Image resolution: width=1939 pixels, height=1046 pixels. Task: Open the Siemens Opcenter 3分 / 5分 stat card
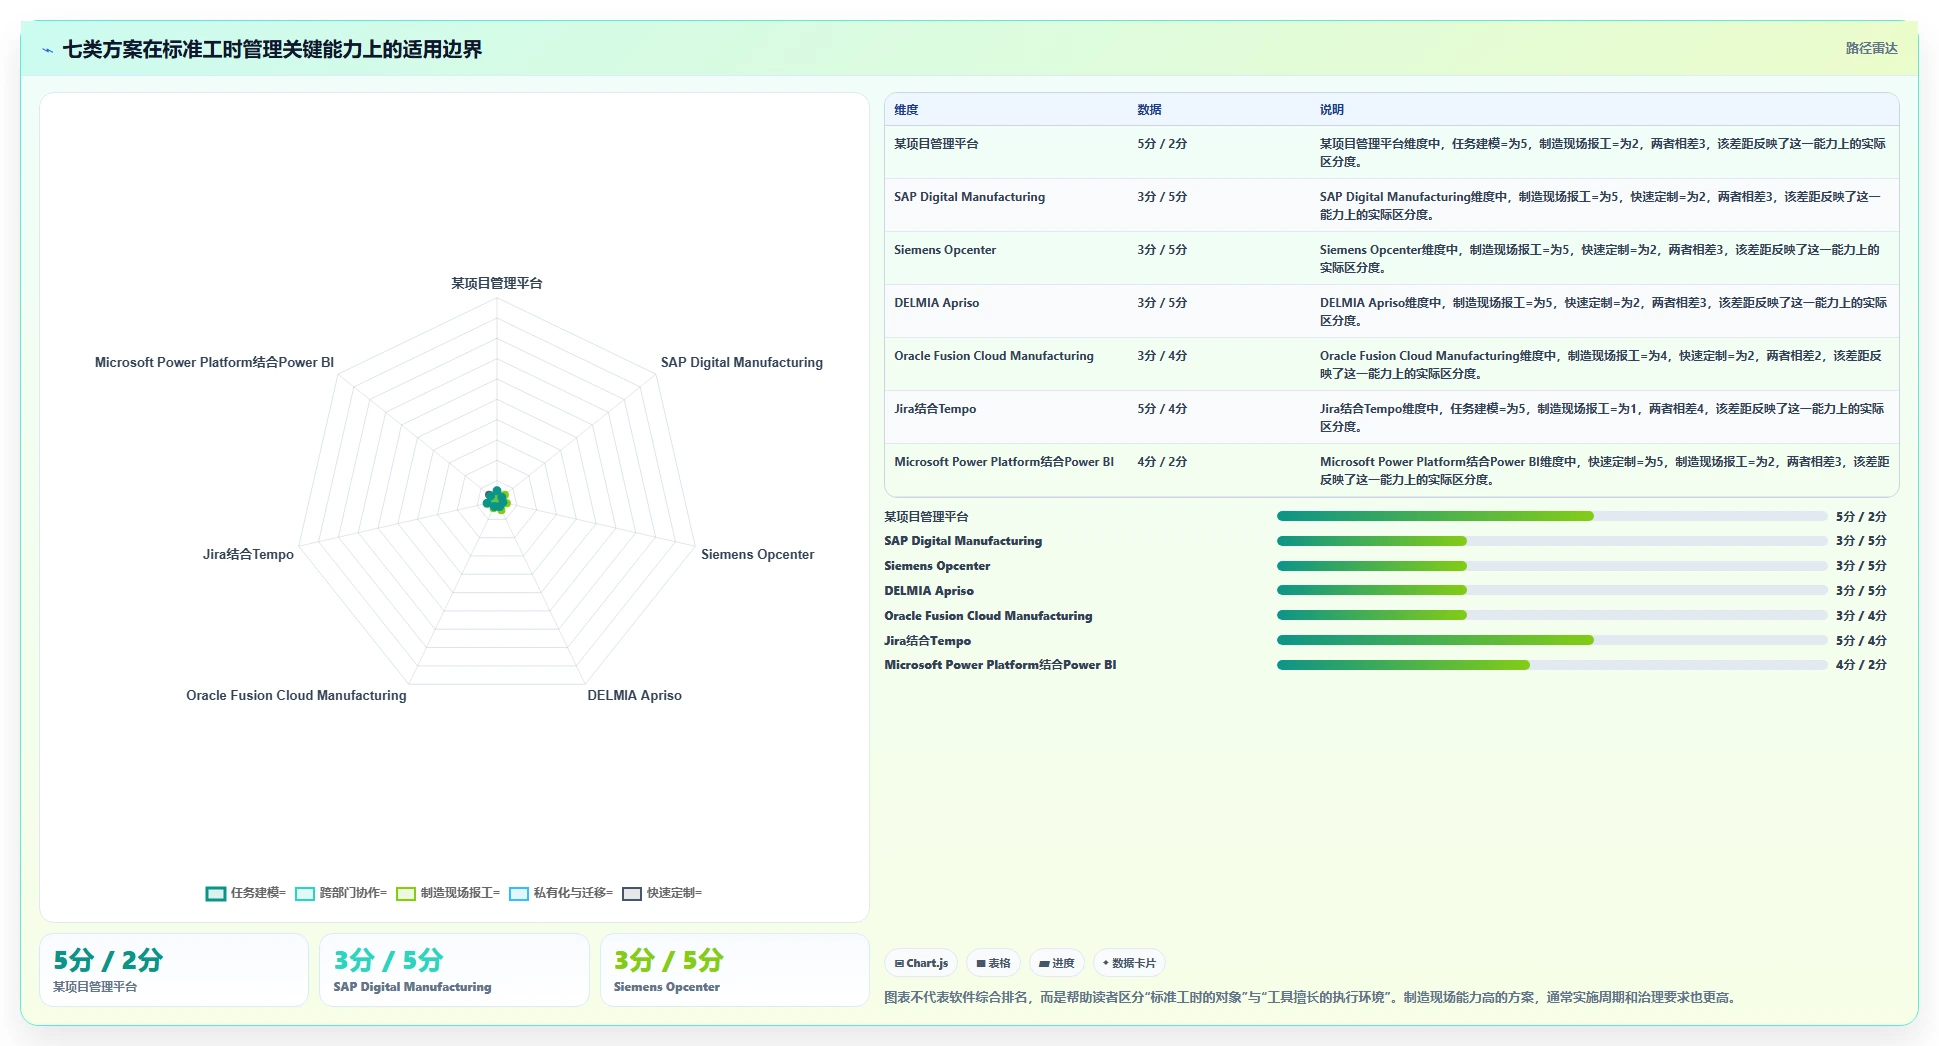[x=735, y=970]
